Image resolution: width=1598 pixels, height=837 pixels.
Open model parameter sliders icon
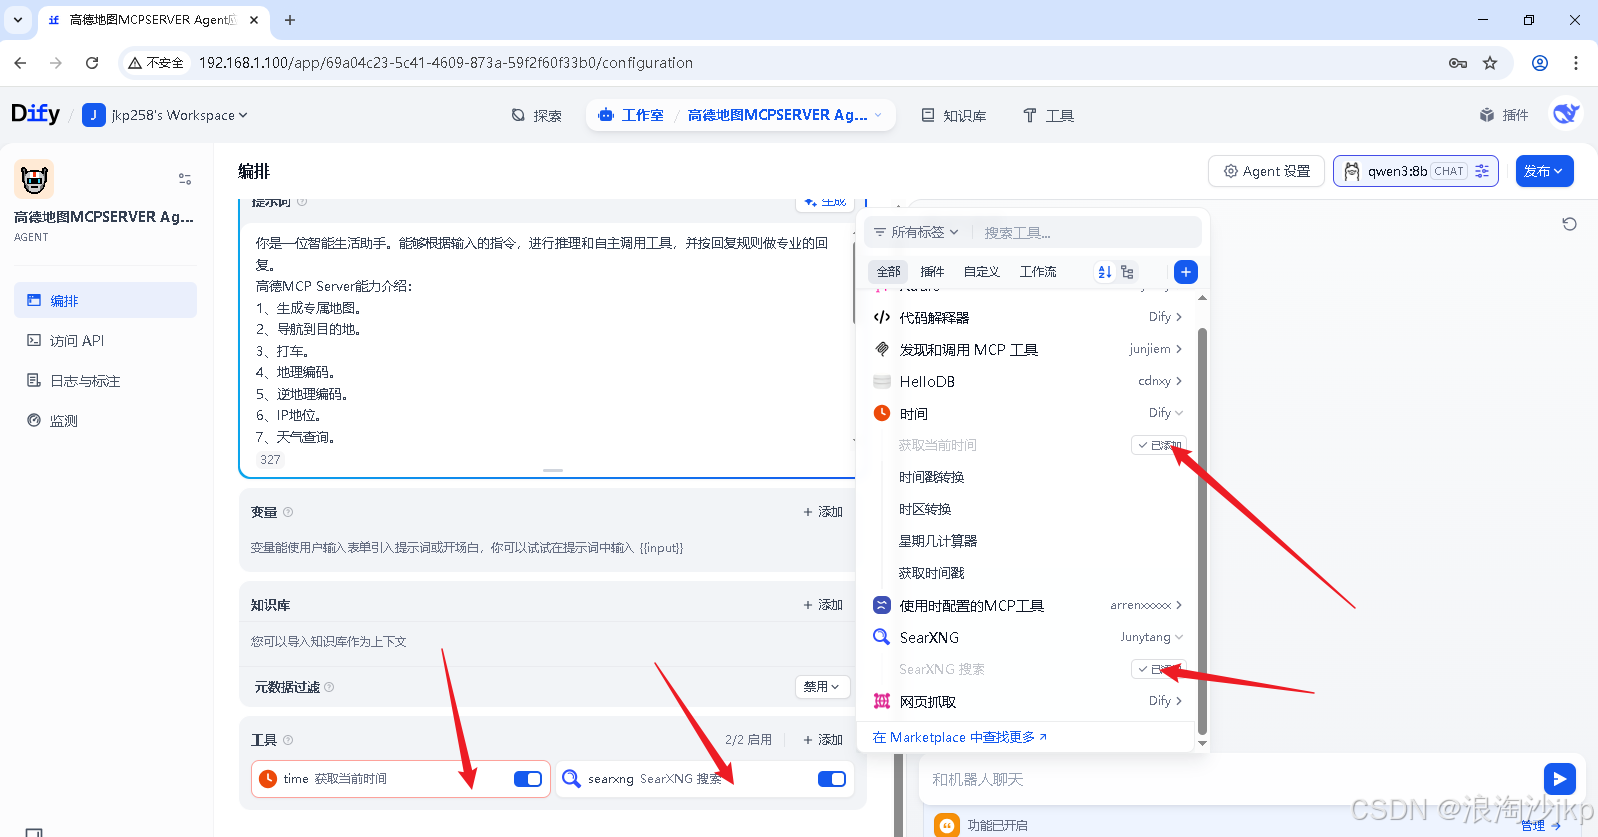[1482, 171]
